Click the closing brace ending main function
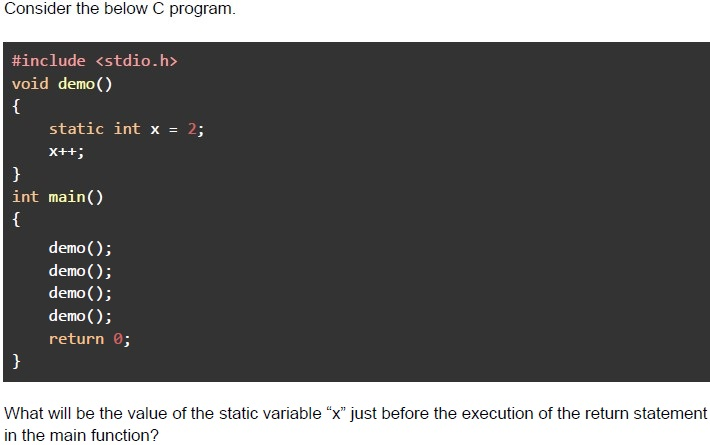The height and width of the screenshot is (445, 710). [x=16, y=361]
